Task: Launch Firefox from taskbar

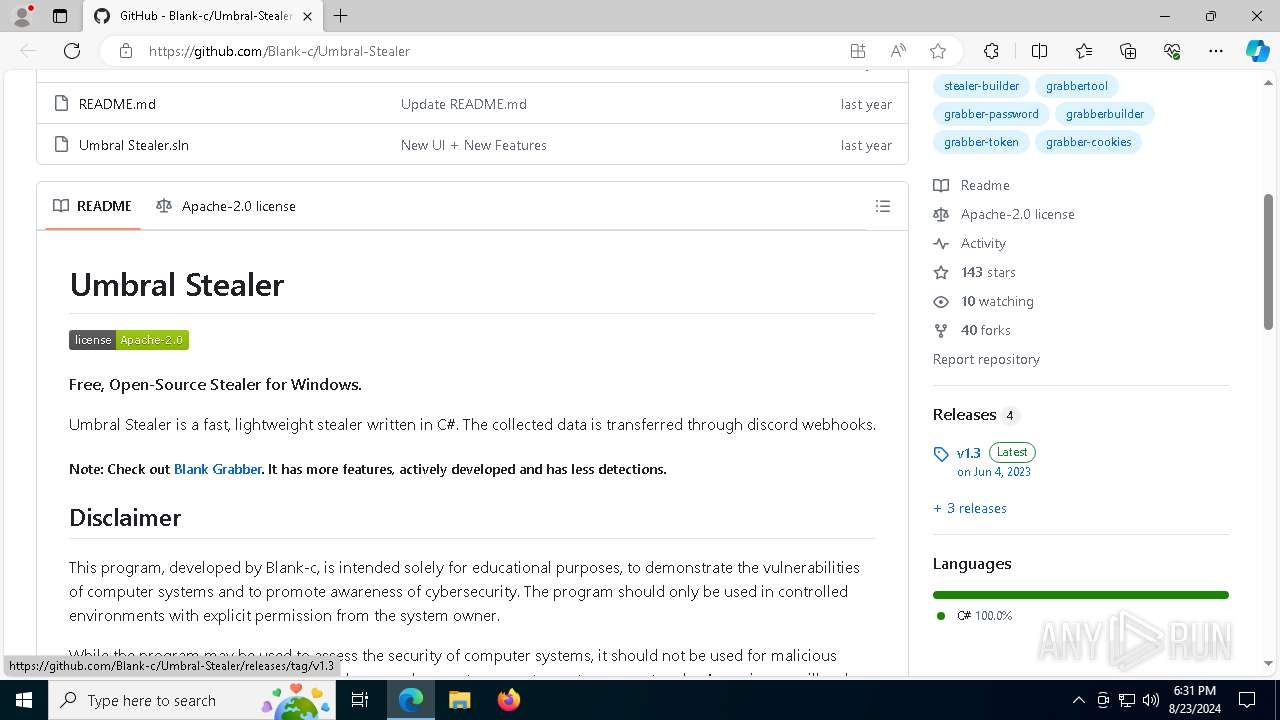Action: pos(508,700)
